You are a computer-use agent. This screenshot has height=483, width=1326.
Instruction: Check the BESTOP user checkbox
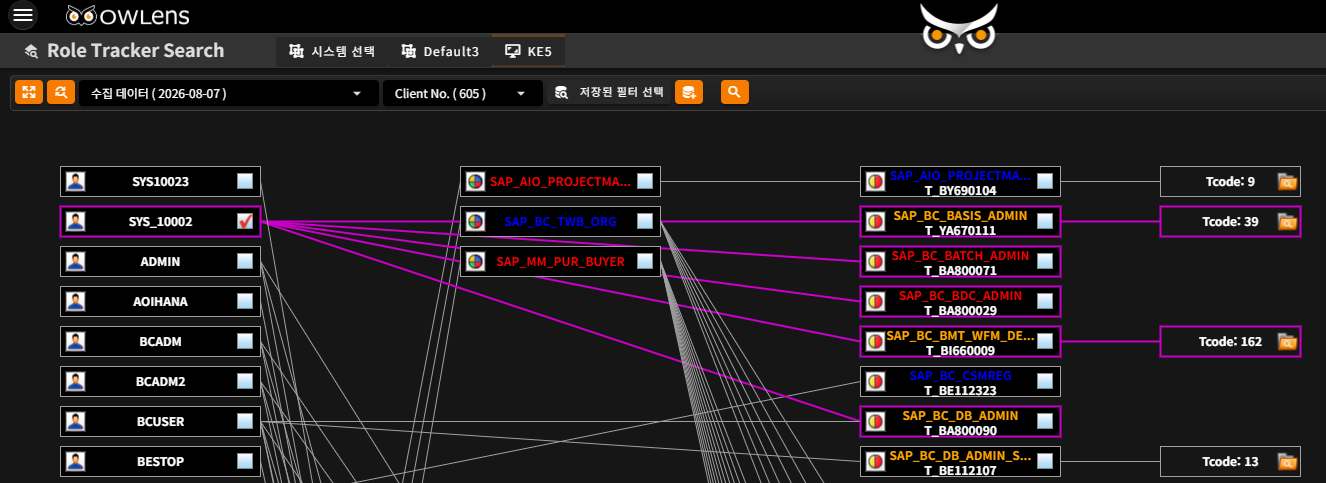tap(245, 461)
